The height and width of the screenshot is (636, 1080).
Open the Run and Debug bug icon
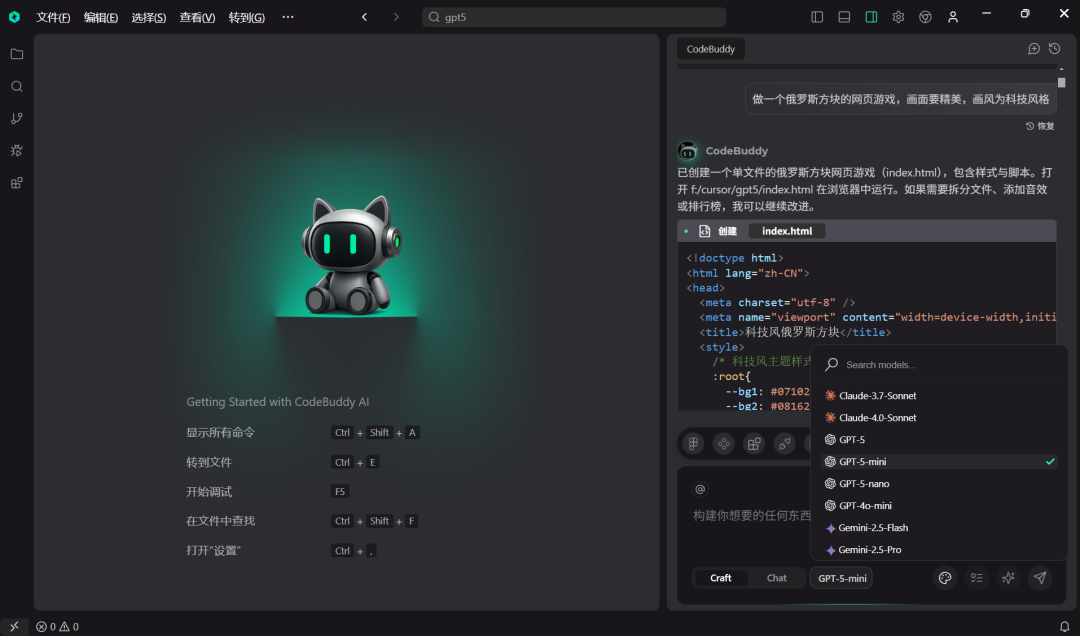coord(17,150)
